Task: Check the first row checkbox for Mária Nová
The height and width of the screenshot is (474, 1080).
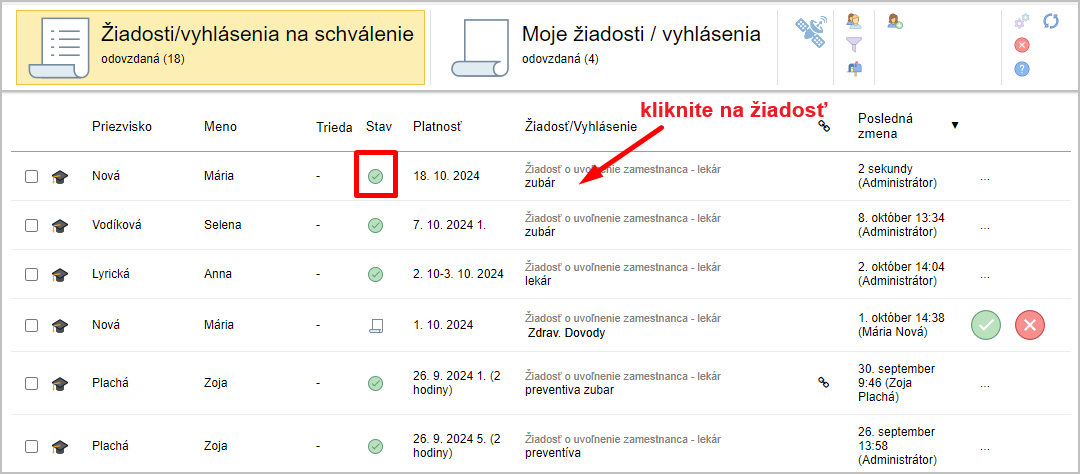Action: click(32, 176)
